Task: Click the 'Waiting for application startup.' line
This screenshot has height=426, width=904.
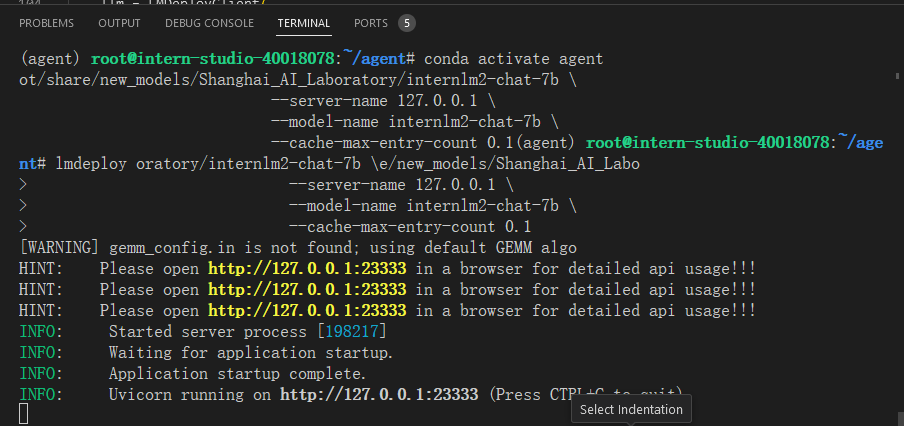Action: click(250, 352)
